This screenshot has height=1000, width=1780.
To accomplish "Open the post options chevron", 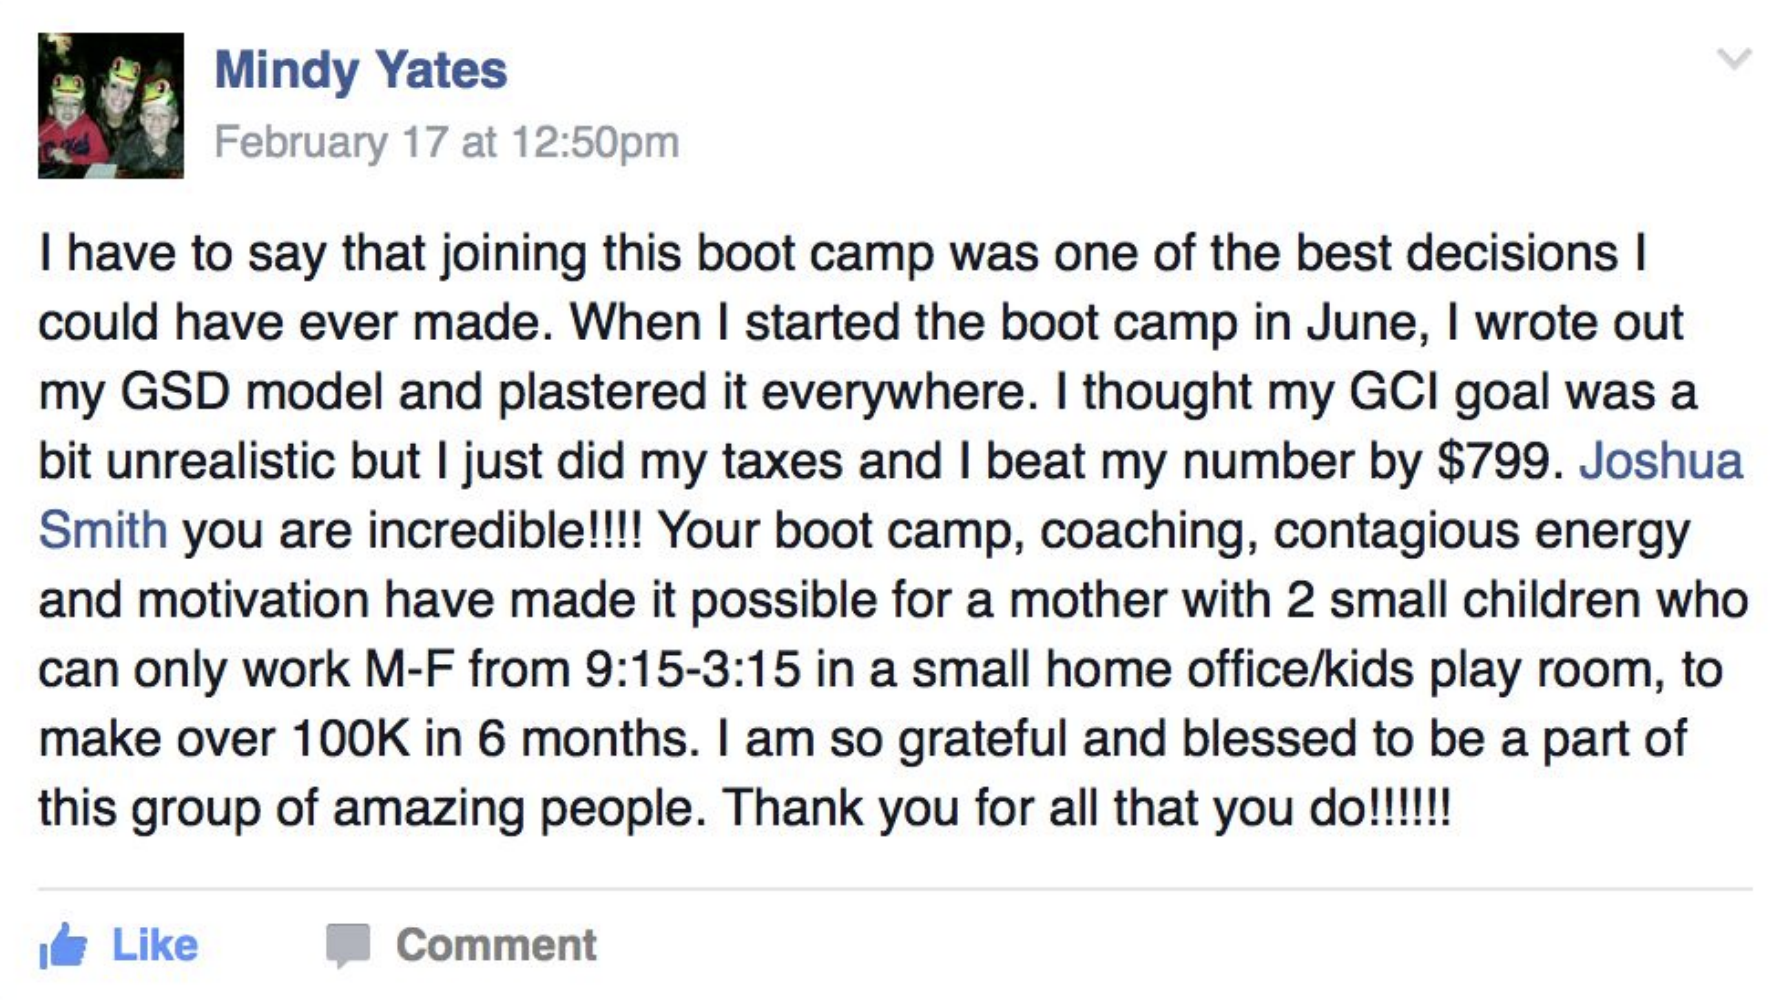I will click(x=1734, y=58).
